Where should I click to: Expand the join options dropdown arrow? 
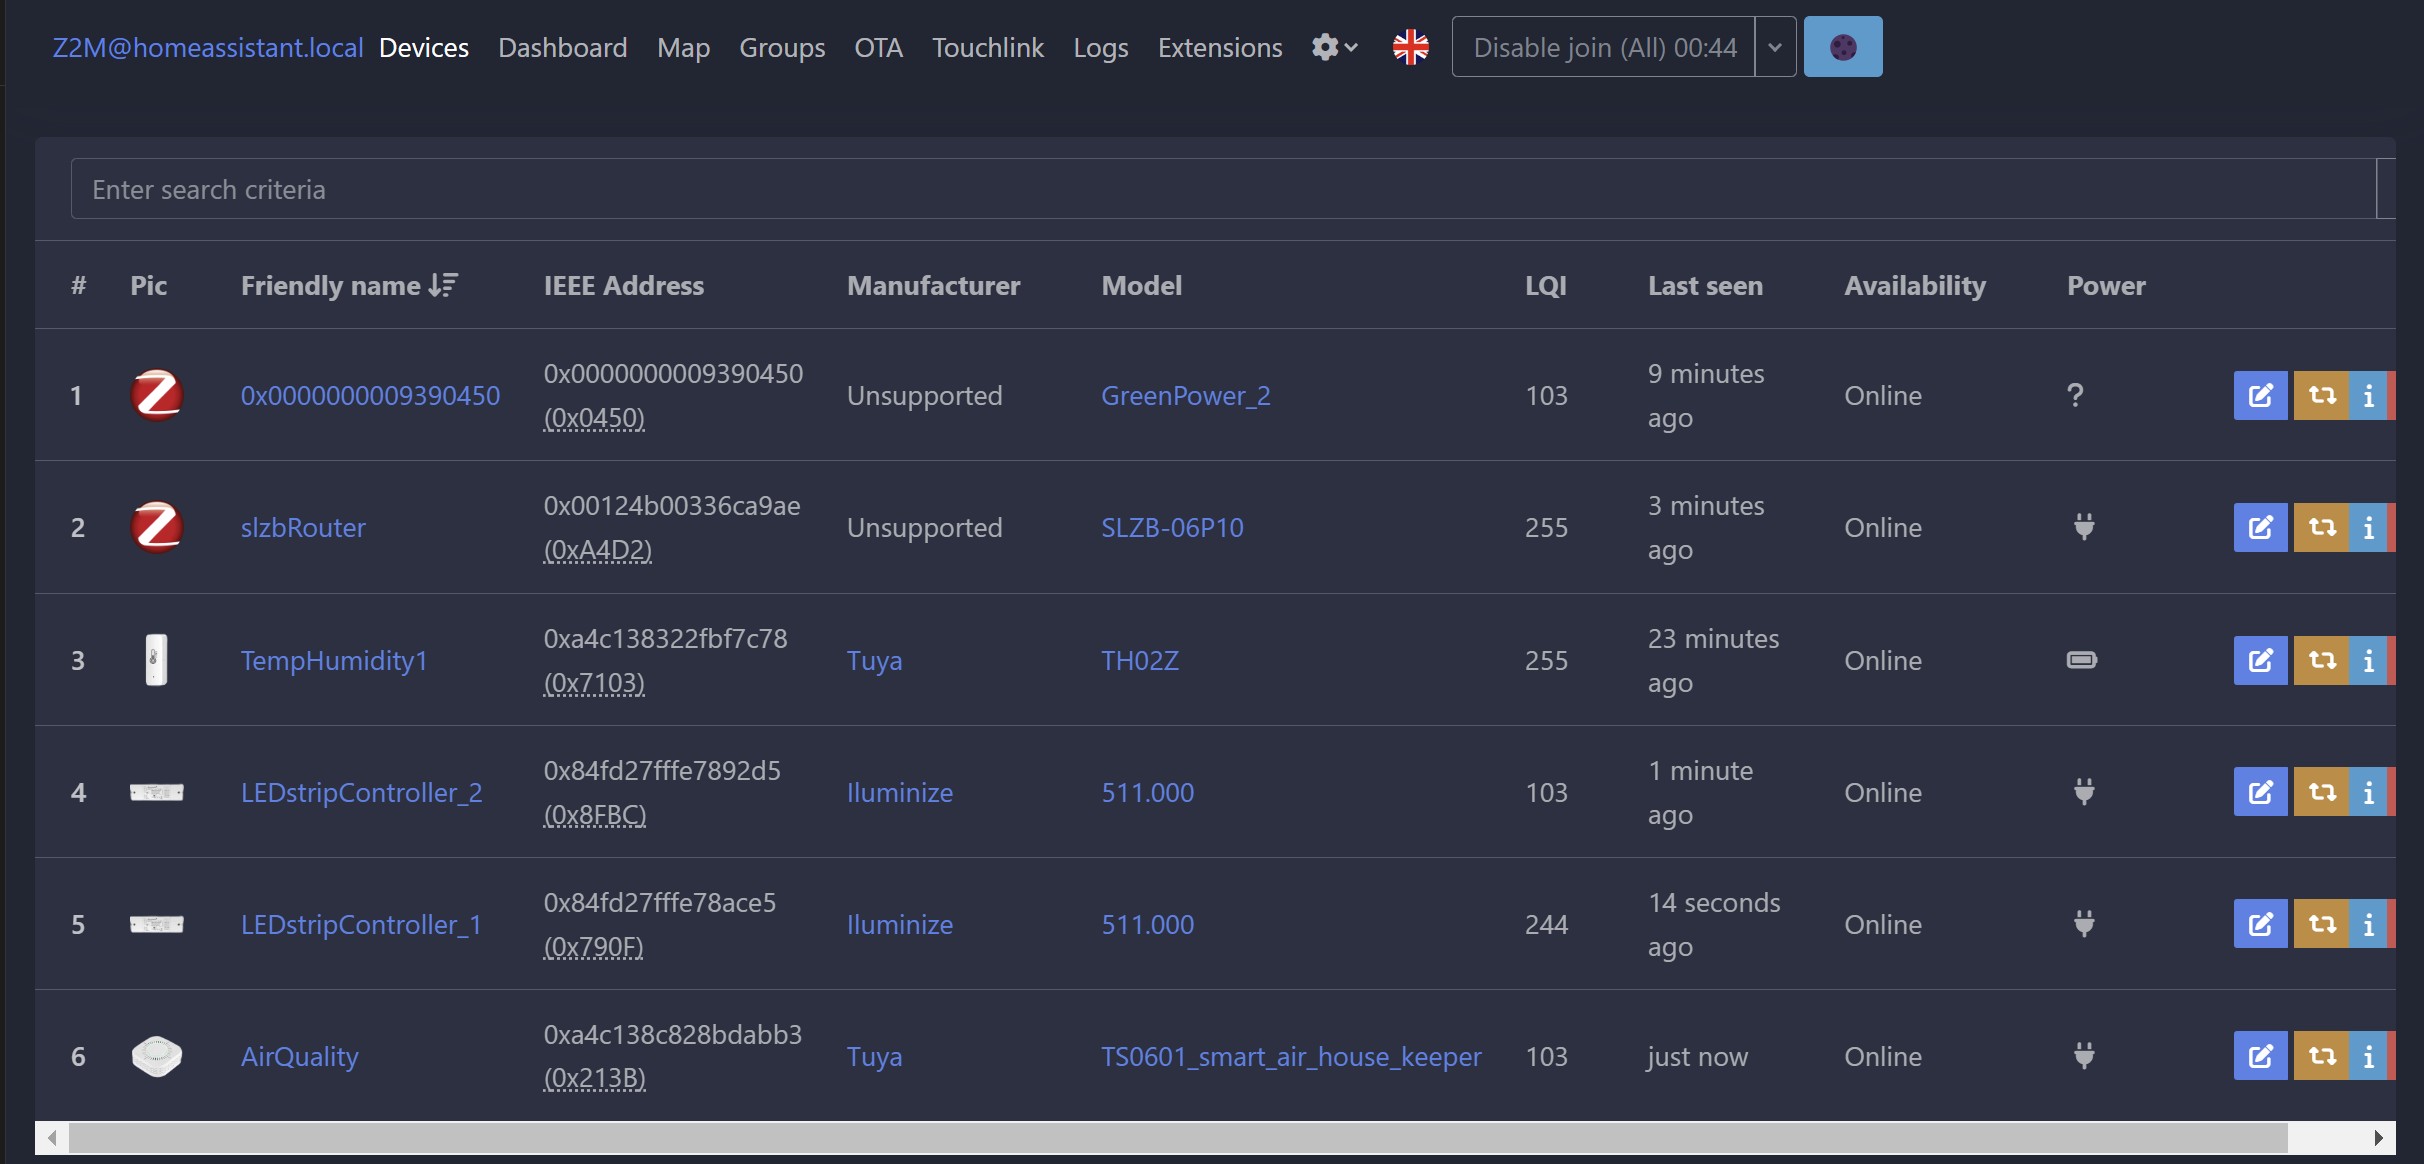tap(1775, 47)
